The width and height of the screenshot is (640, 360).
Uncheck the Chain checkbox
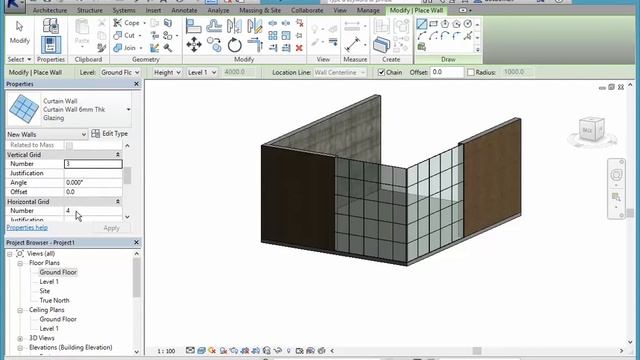pyautogui.click(x=381, y=72)
